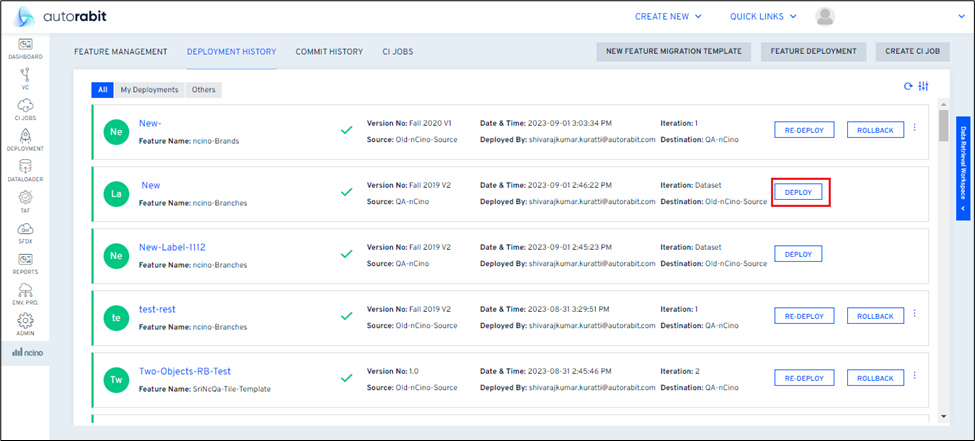Open the Admin gear icon

click(25, 324)
